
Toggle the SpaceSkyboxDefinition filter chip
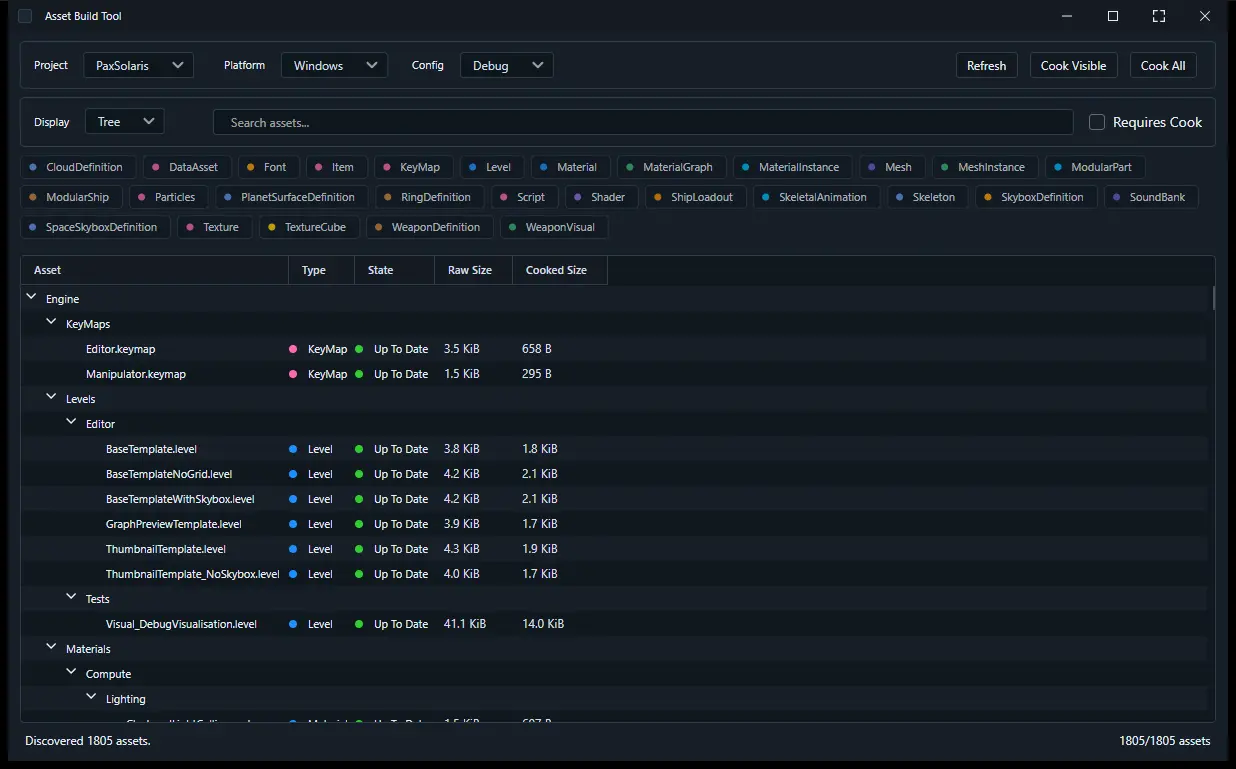pos(95,227)
